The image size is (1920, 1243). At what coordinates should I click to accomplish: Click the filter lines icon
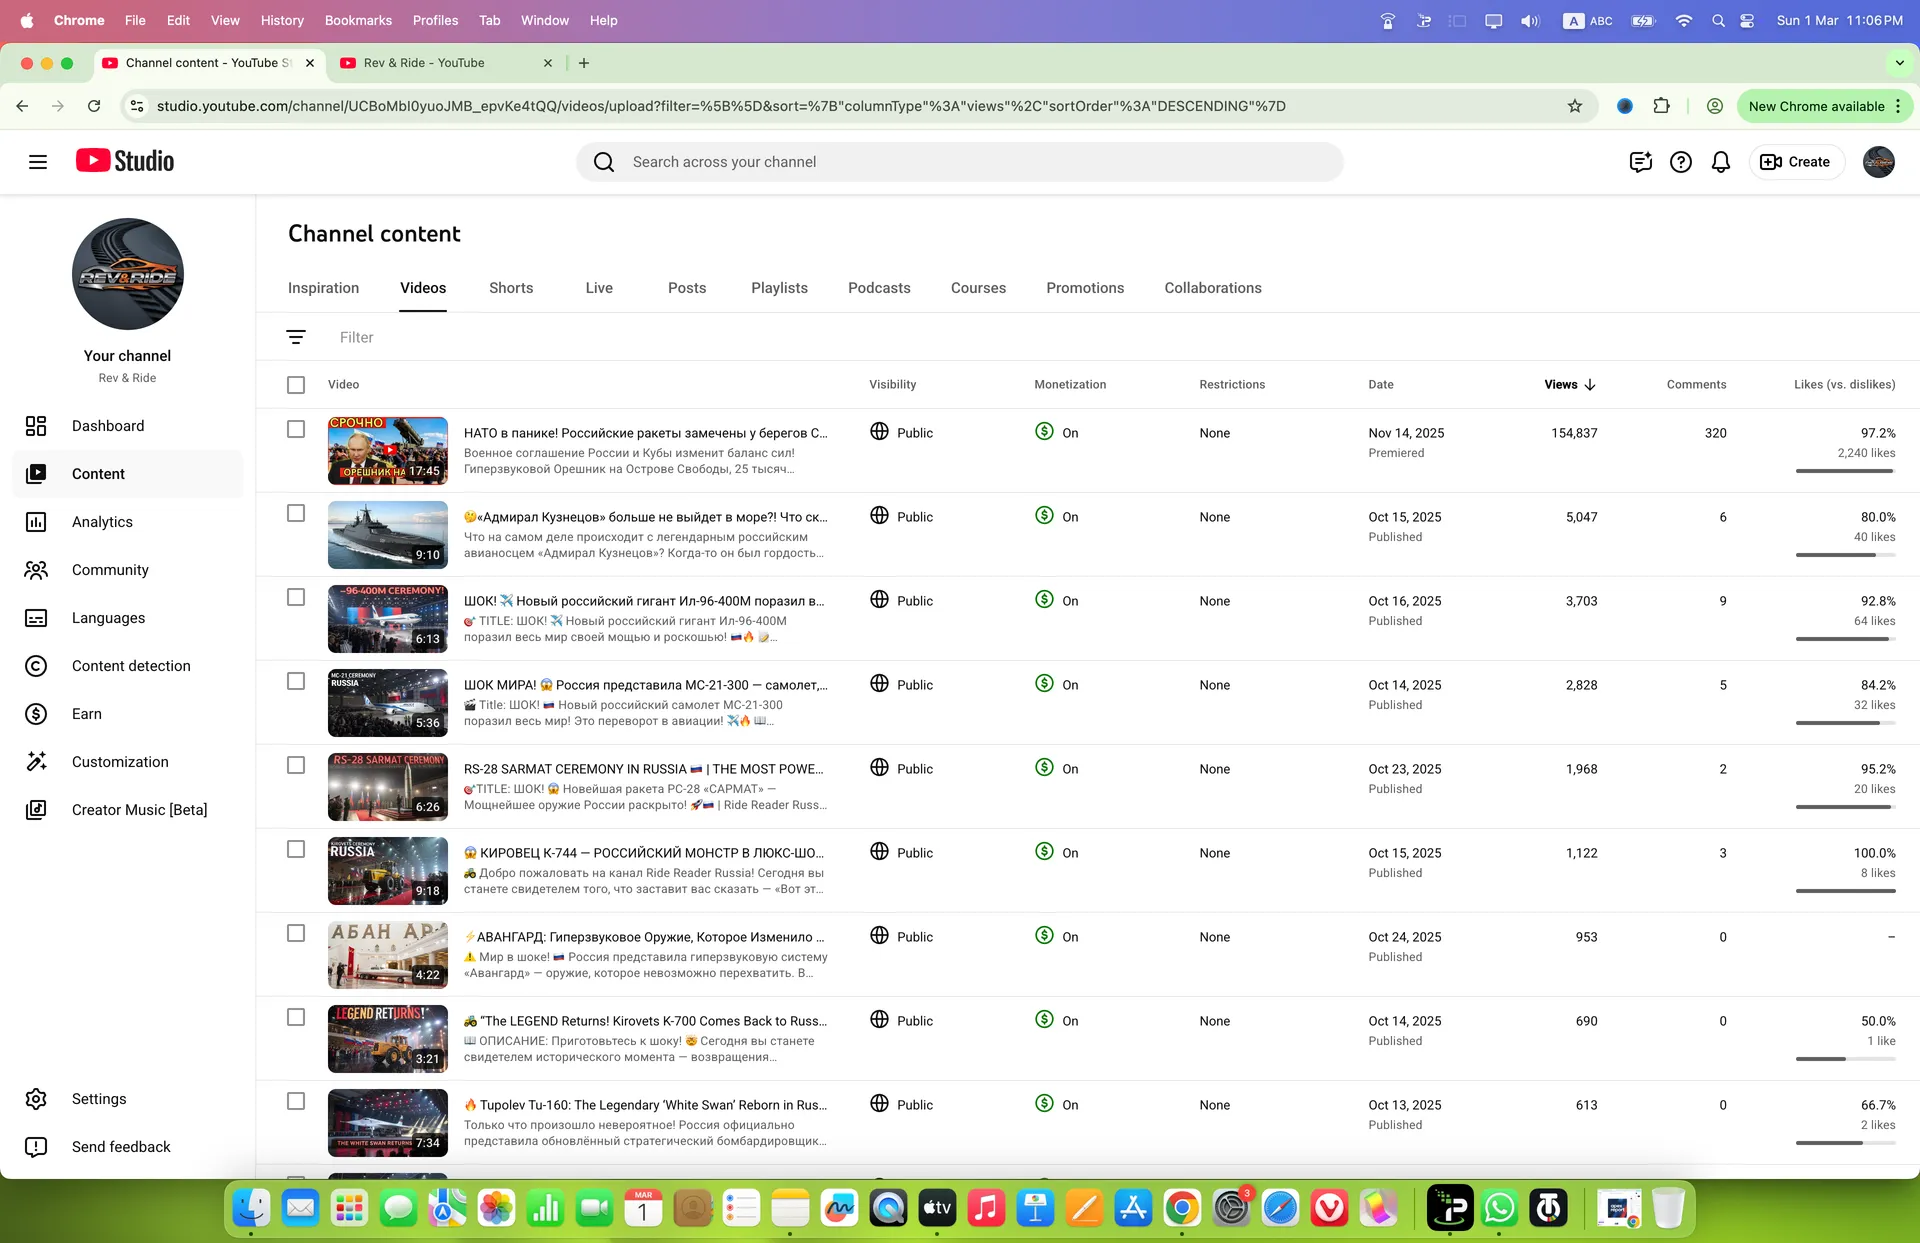pos(296,338)
